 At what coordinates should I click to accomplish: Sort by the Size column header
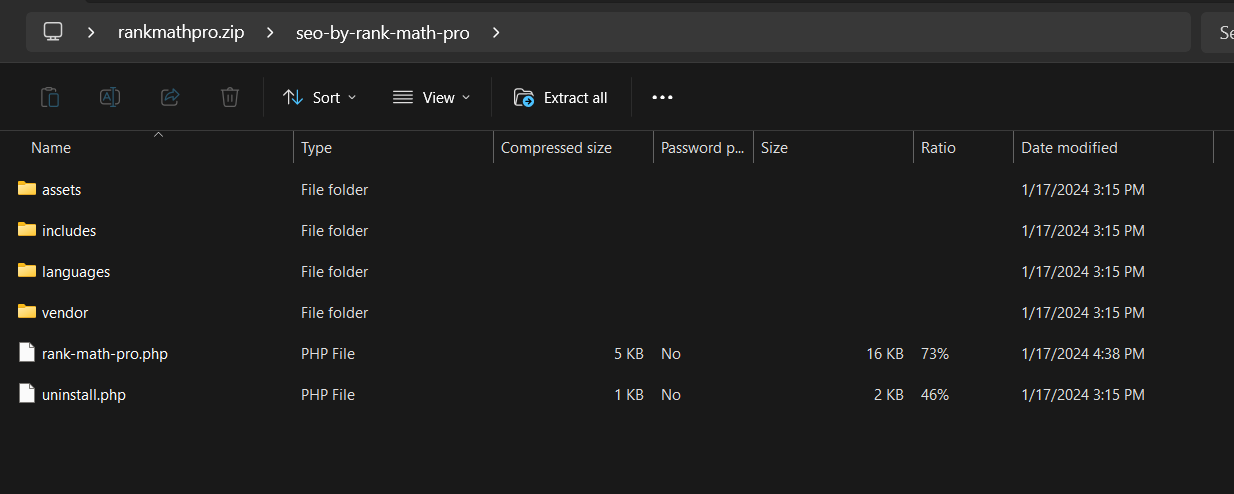click(x=774, y=147)
